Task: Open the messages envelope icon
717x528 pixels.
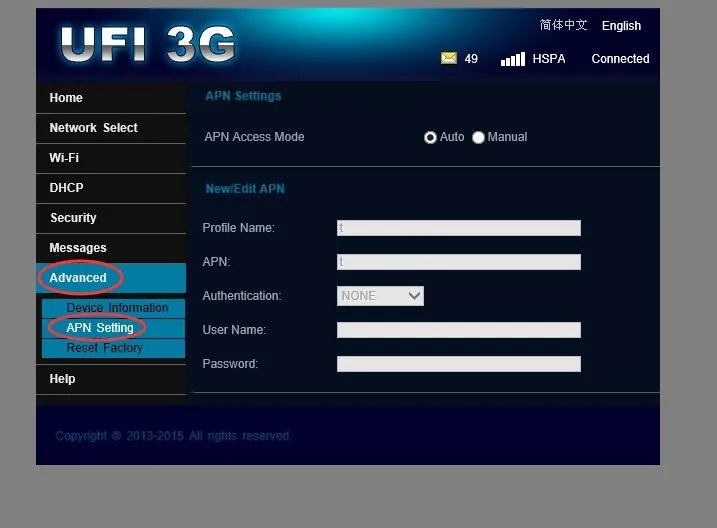Action: click(449, 59)
